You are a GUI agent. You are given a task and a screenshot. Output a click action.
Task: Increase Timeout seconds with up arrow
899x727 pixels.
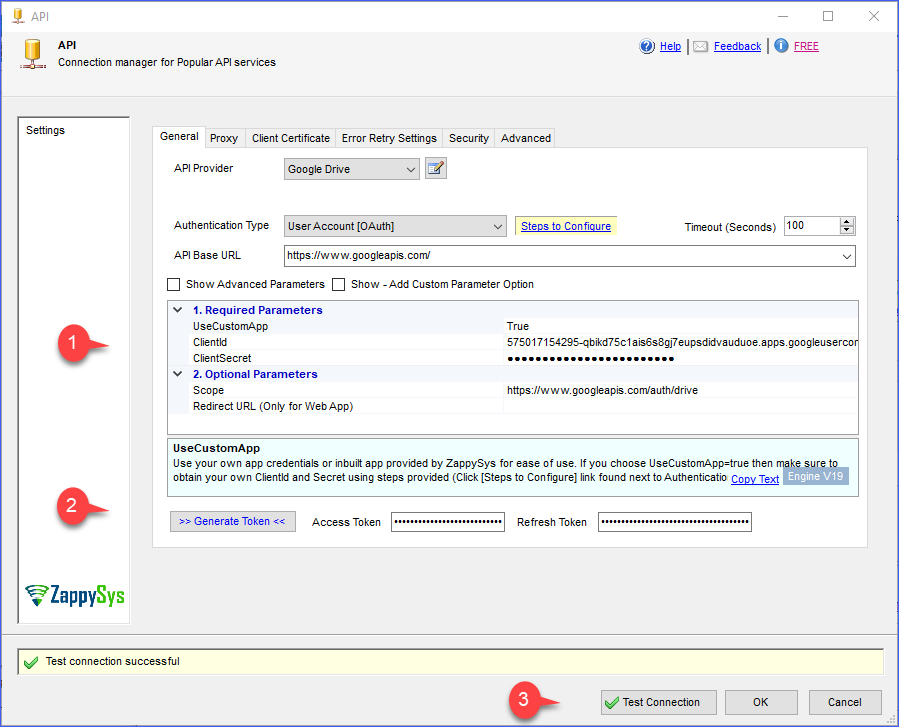[847, 222]
